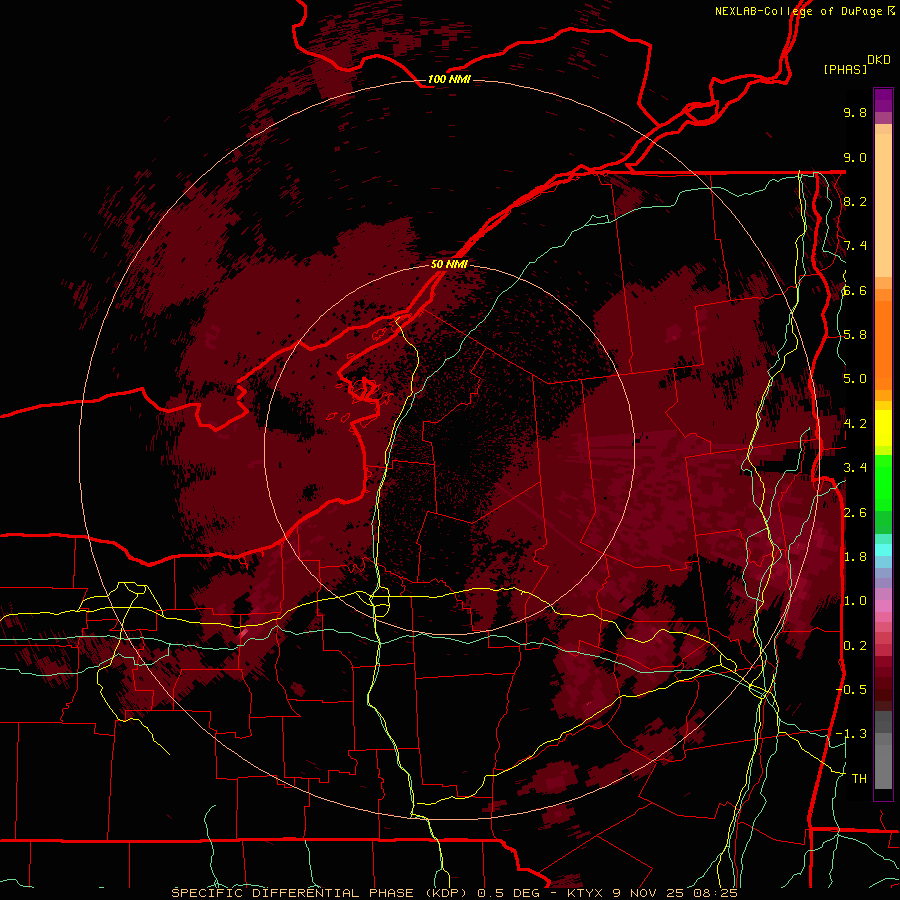This screenshot has height=900, width=900.
Task: Click the 9.0 scale value
Action: click(855, 157)
